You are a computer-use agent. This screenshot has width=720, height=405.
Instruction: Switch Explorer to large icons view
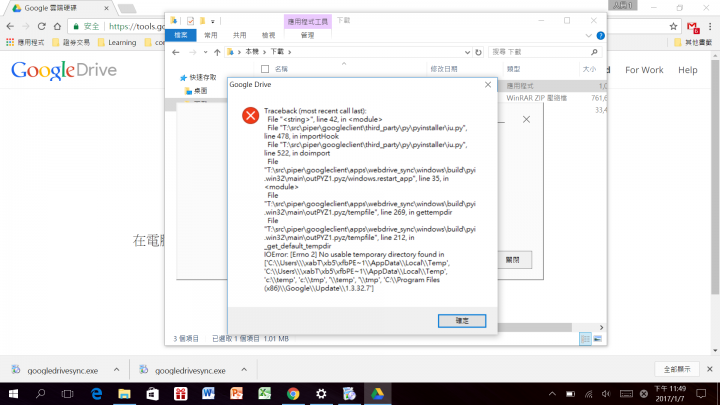[x=597, y=339]
